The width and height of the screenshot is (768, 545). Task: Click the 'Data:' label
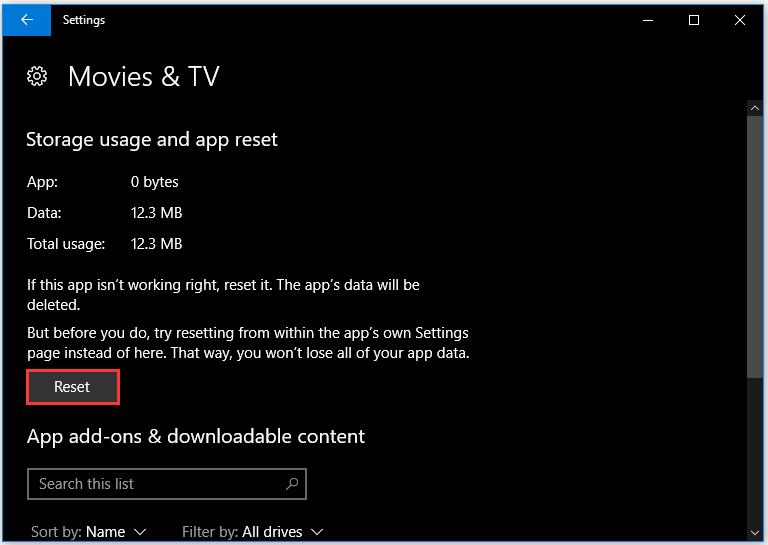(44, 213)
